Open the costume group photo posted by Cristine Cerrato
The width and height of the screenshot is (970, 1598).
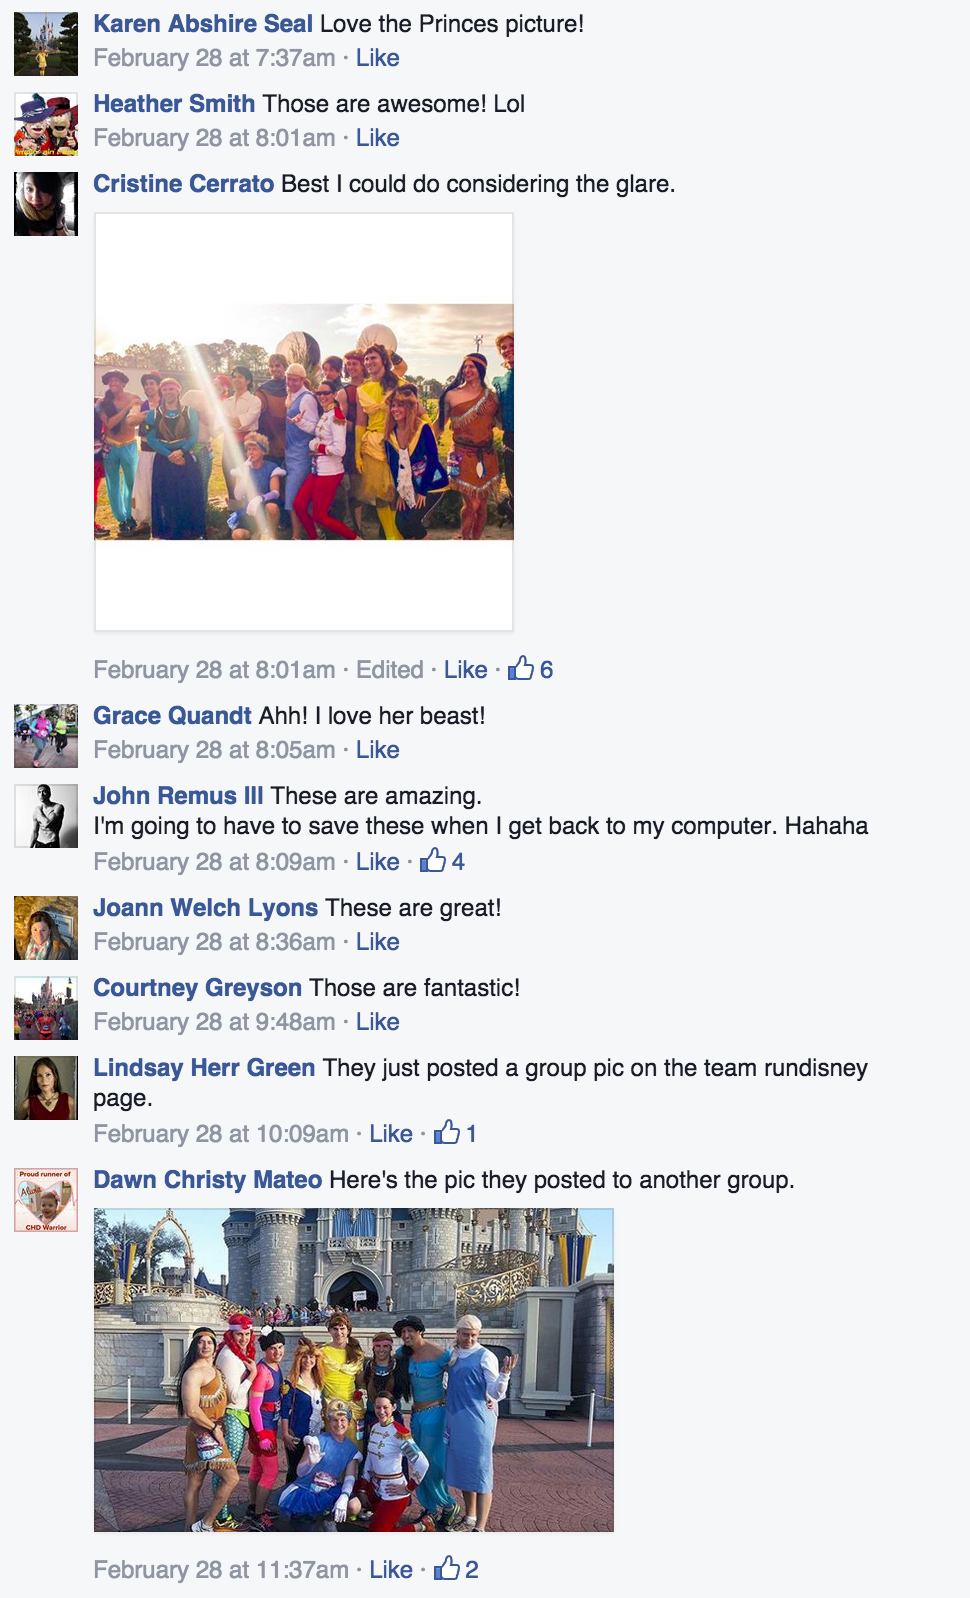coord(304,422)
